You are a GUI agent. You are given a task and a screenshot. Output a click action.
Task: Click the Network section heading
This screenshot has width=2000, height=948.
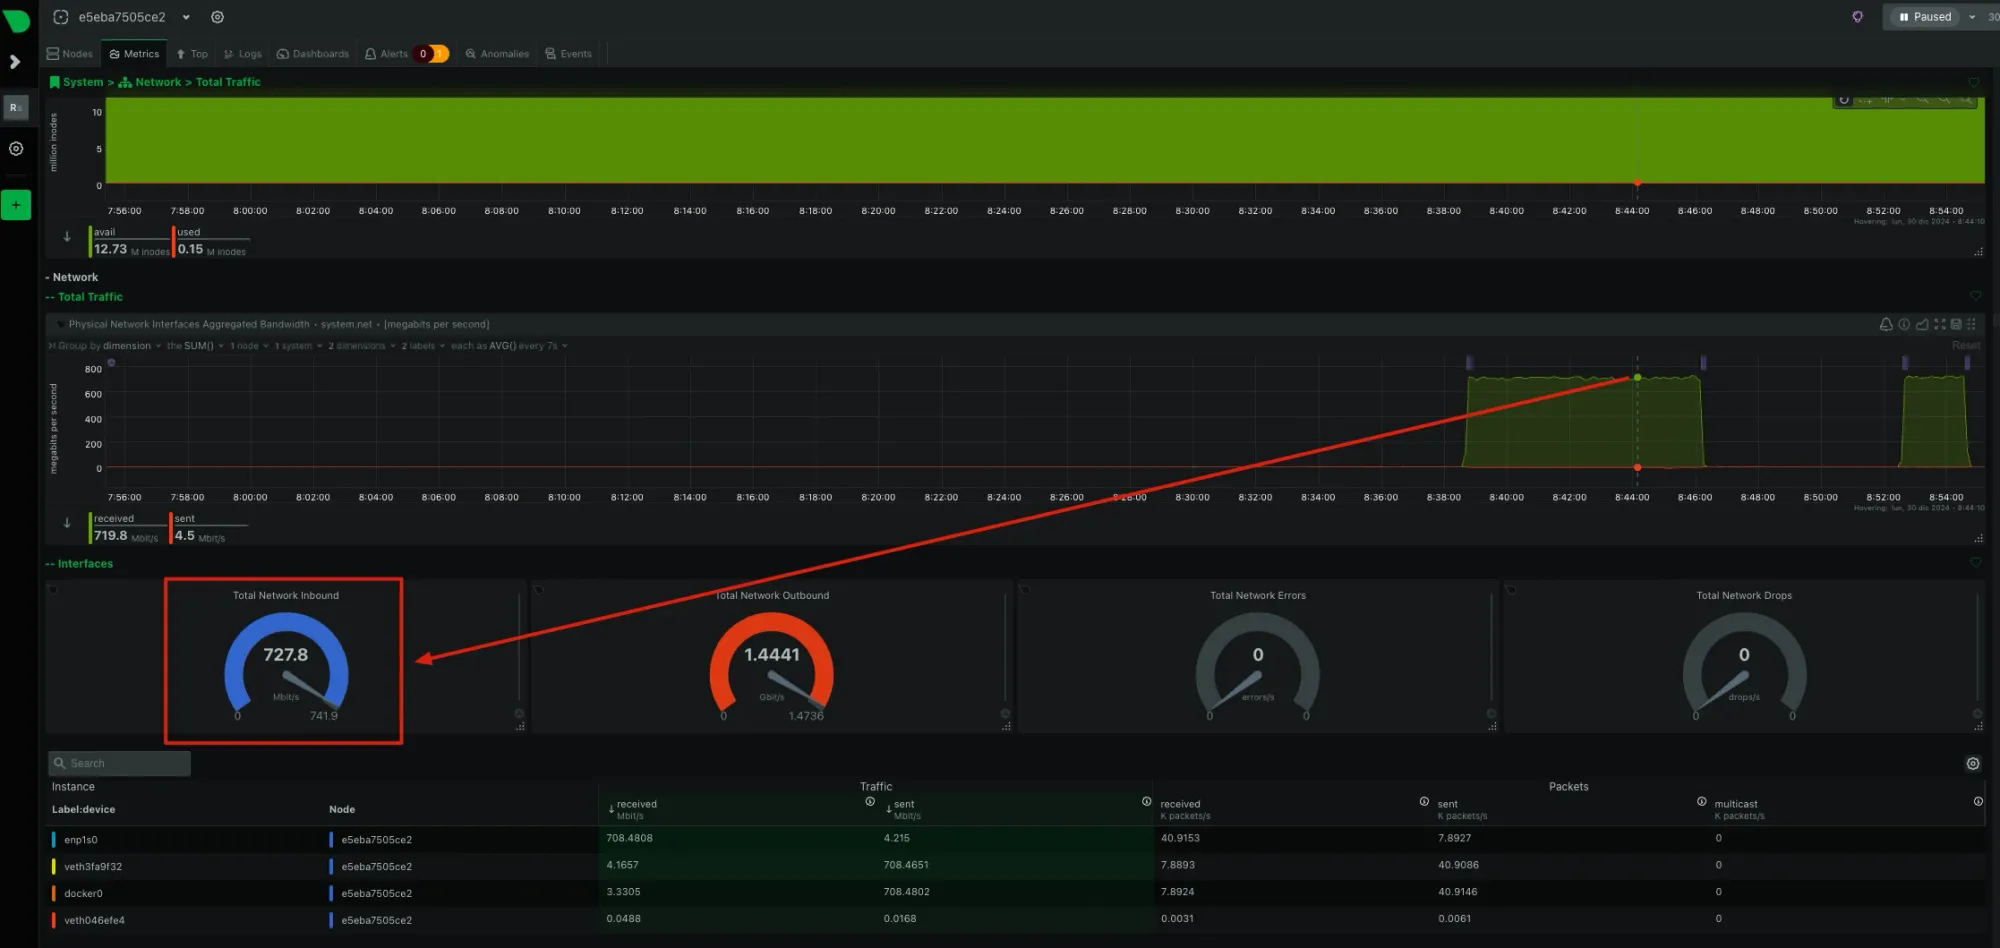point(75,277)
